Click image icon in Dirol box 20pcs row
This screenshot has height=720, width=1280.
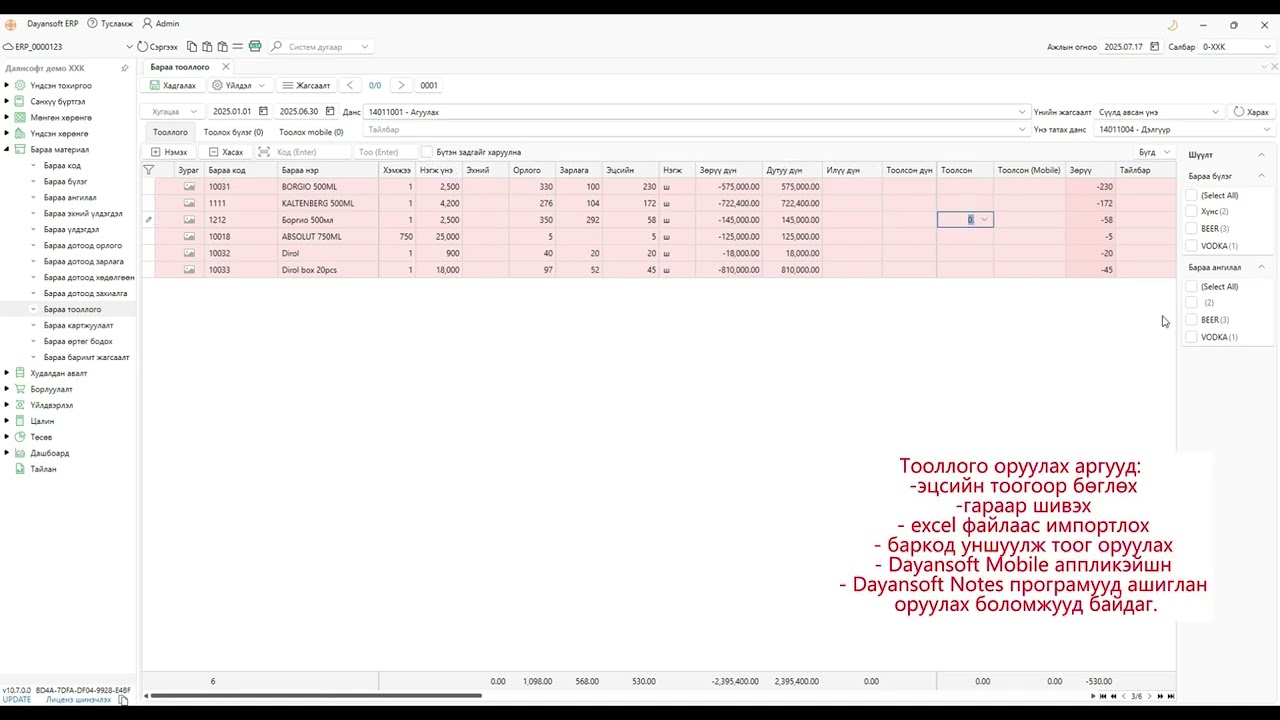pos(189,270)
